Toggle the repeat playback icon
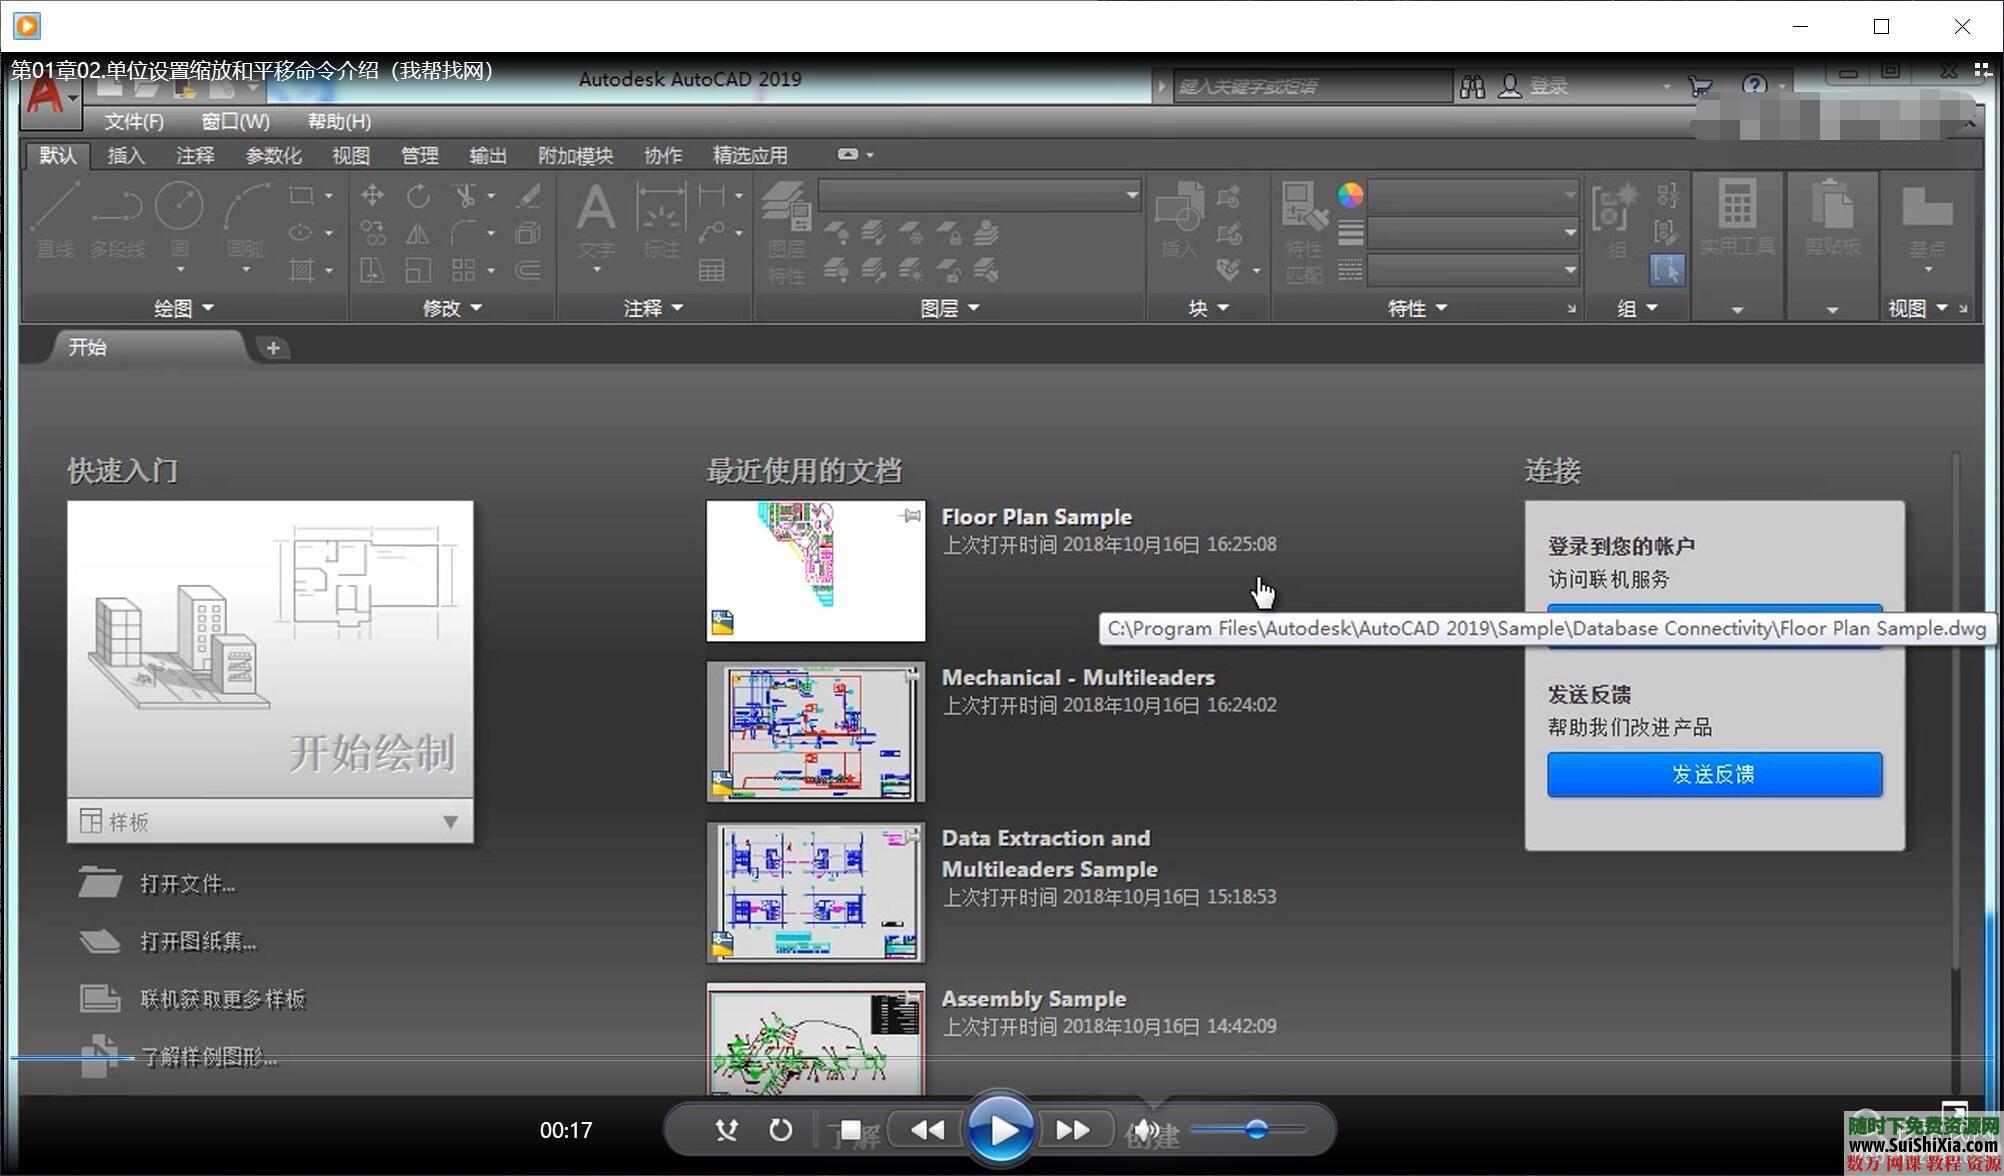2004x1176 pixels. (780, 1130)
